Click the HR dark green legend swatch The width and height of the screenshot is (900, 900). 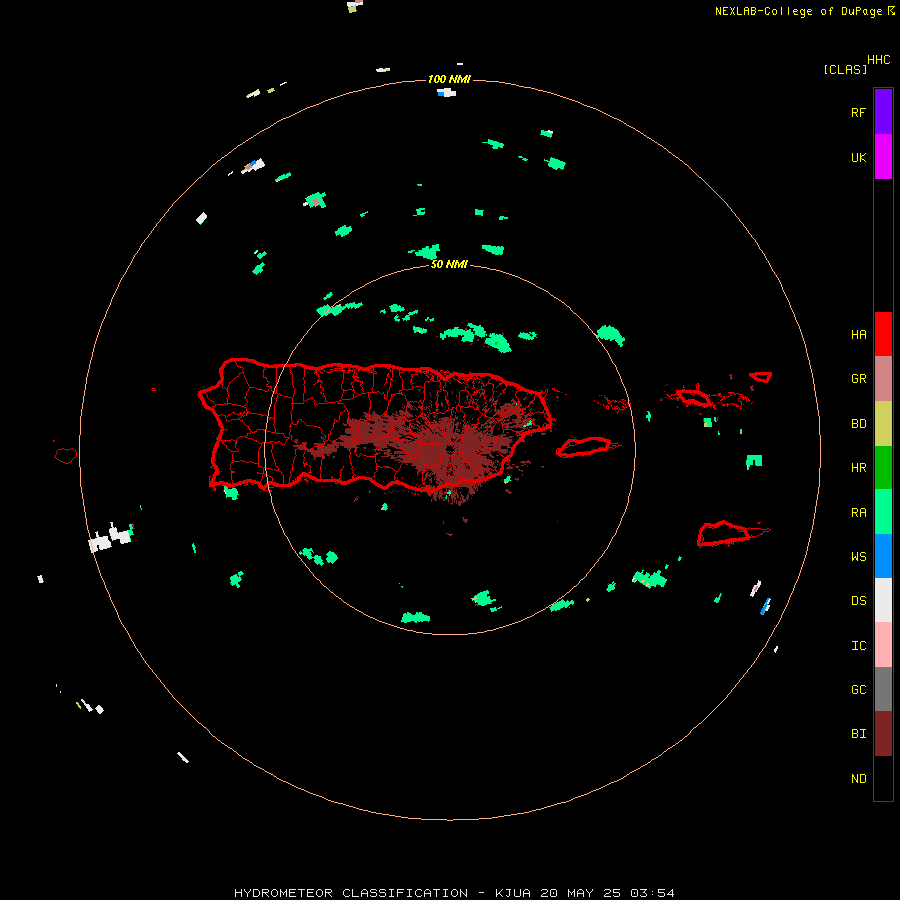(x=883, y=468)
